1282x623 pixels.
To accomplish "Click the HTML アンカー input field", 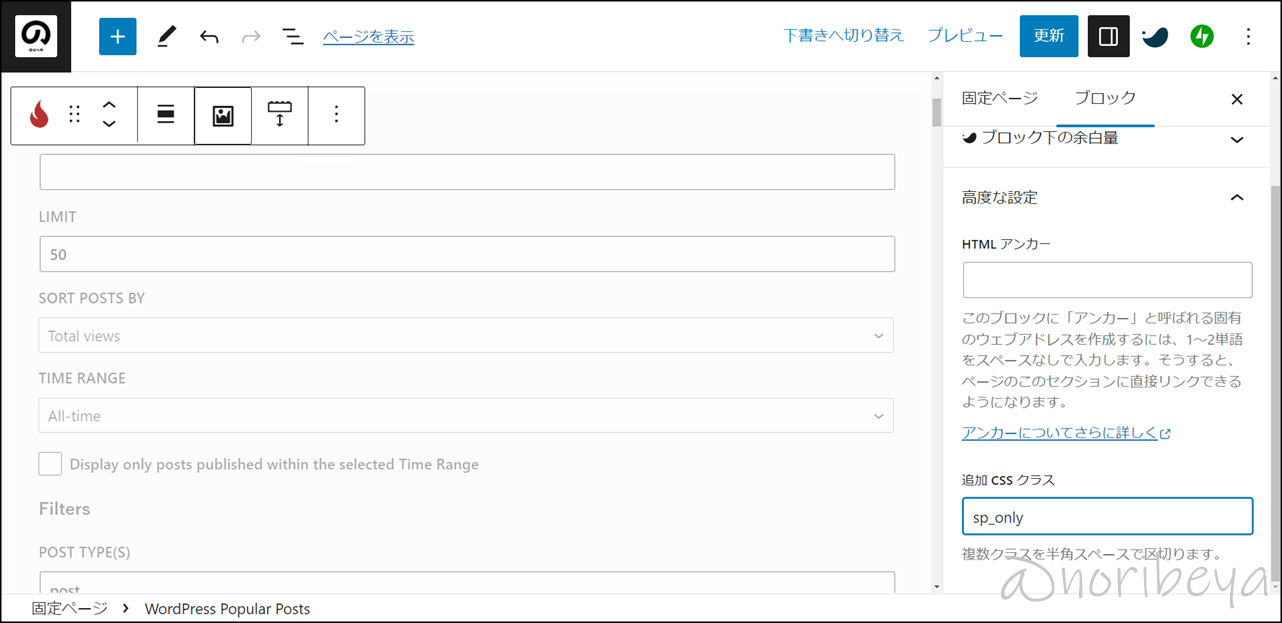I will pyautogui.click(x=1107, y=280).
